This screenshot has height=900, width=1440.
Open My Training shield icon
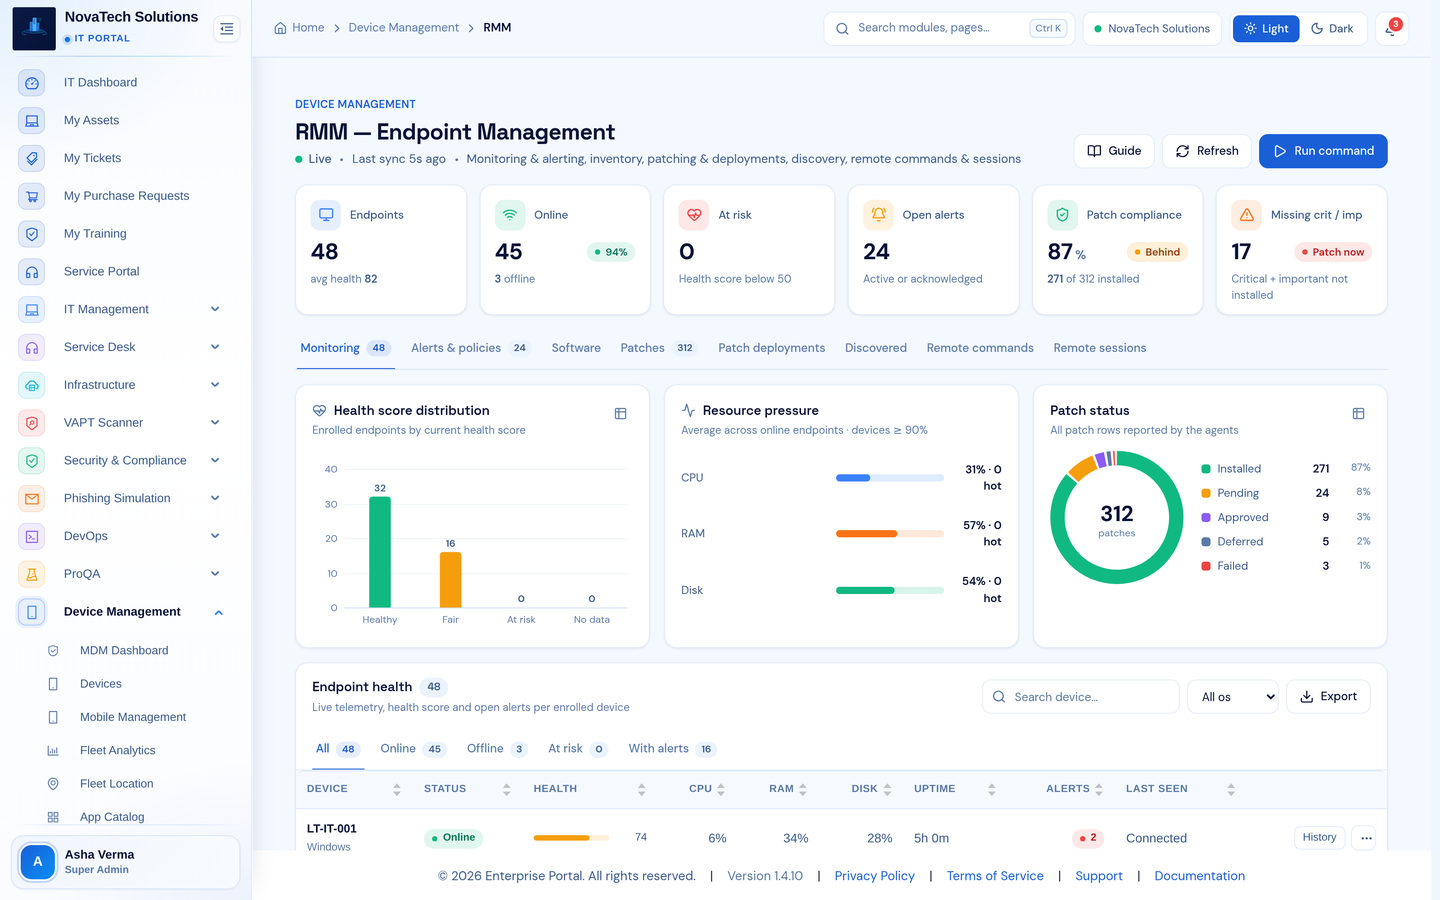[x=32, y=234]
